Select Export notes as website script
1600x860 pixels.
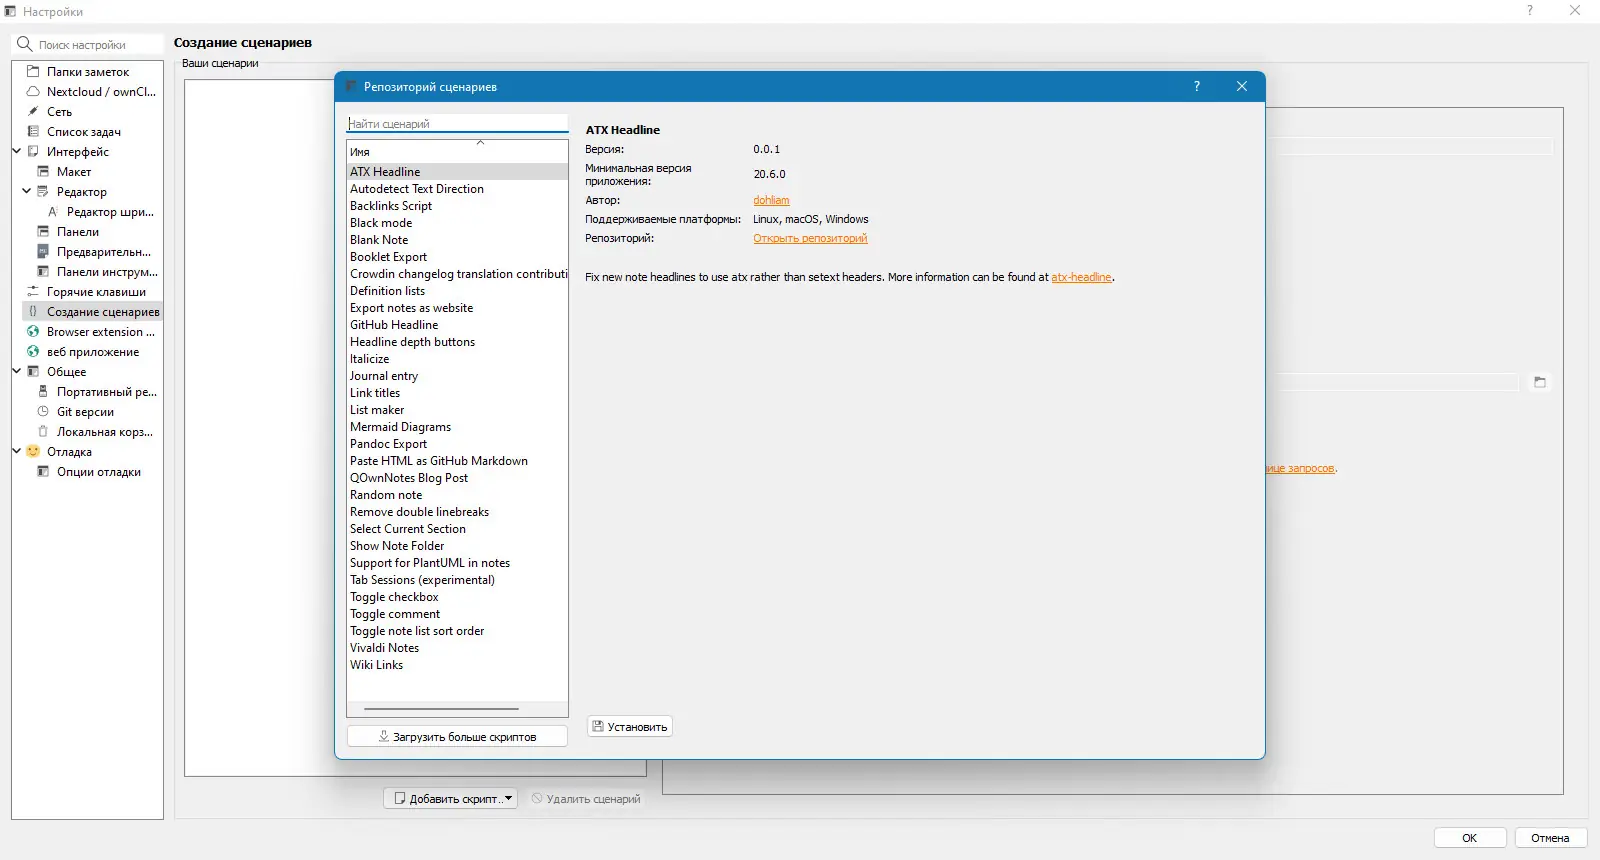click(457, 308)
